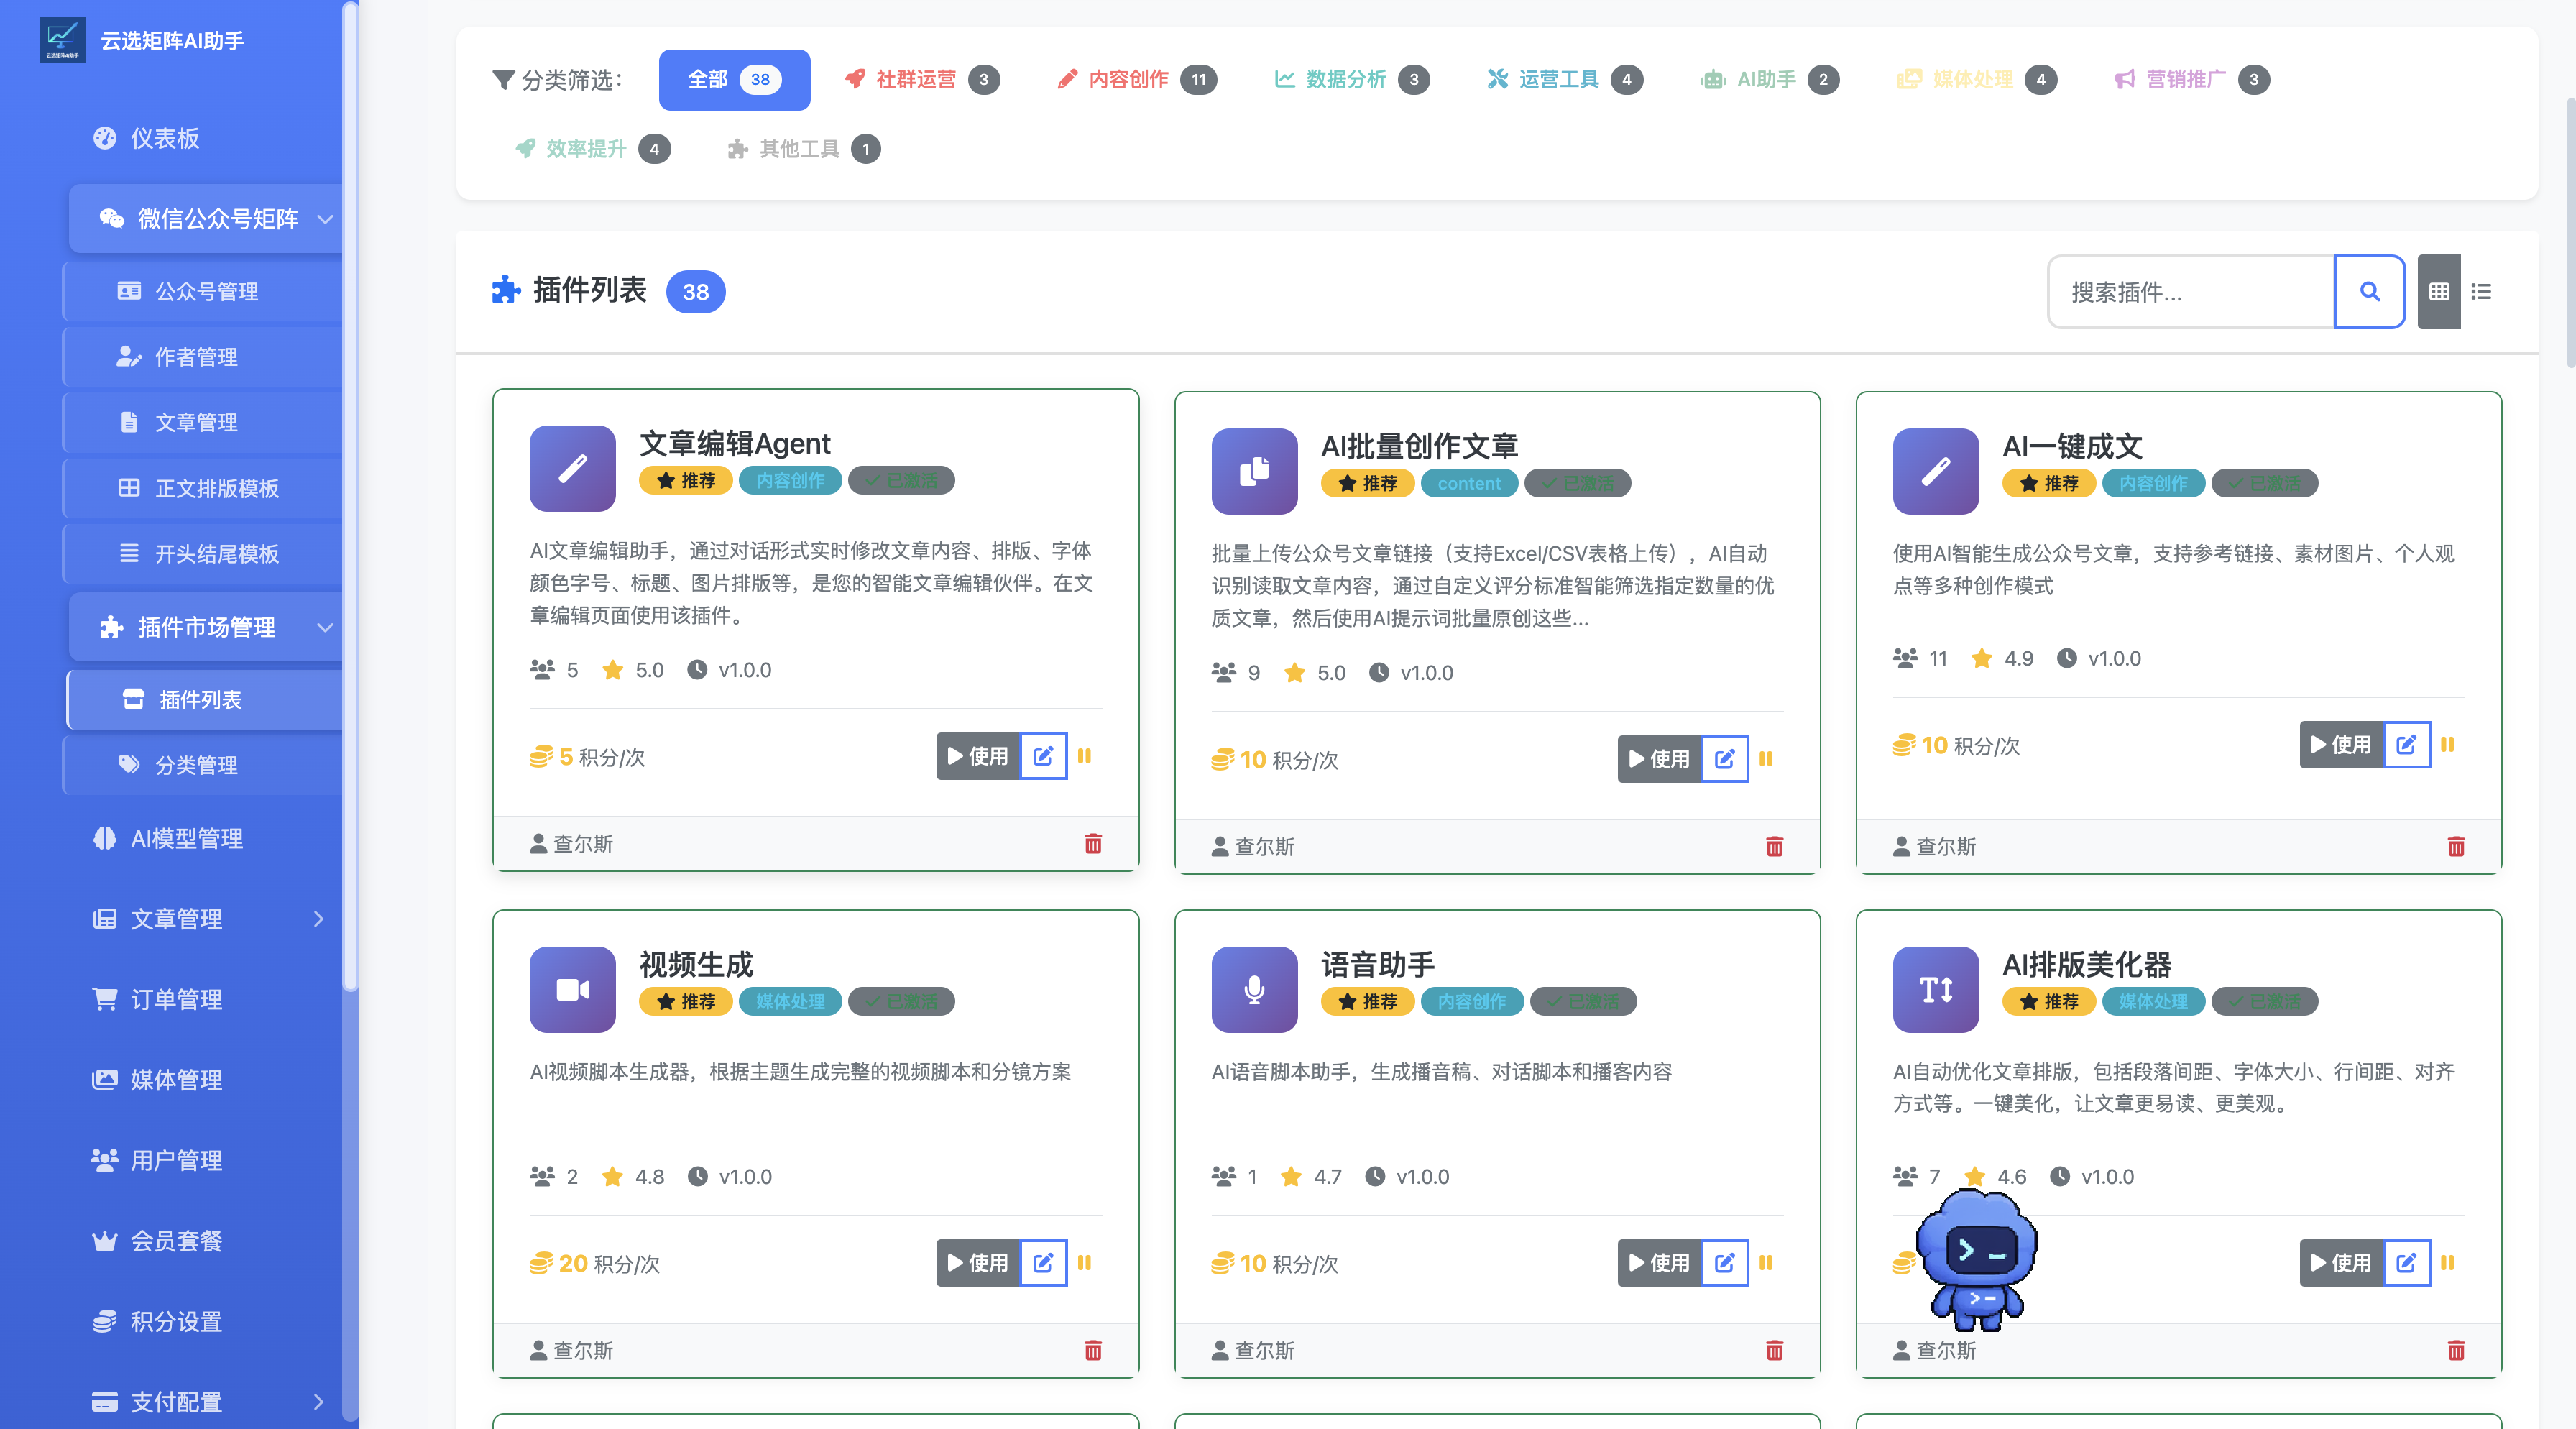Open 订单管理 page
Screen dimensions: 2576x1429
(205, 999)
